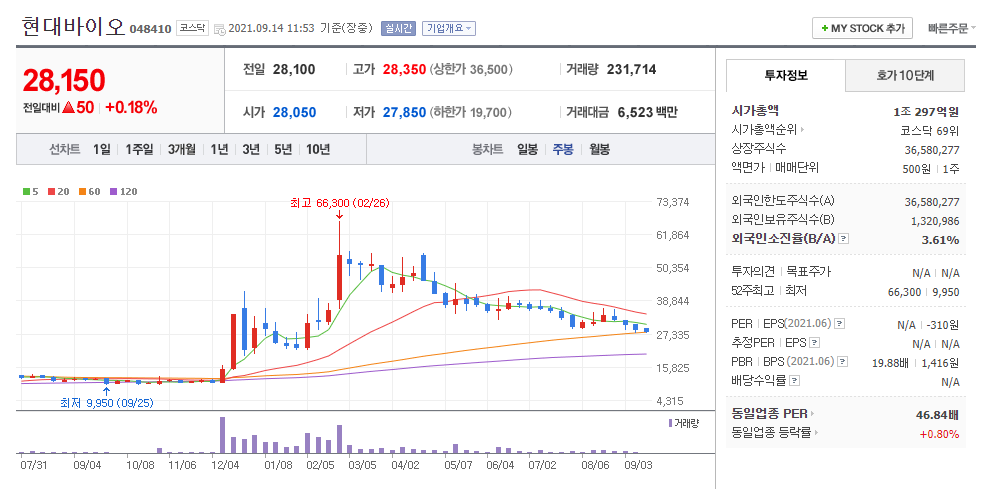Click the 현대바이오 stock name heading
The height and width of the screenshot is (489, 981).
coord(73,27)
